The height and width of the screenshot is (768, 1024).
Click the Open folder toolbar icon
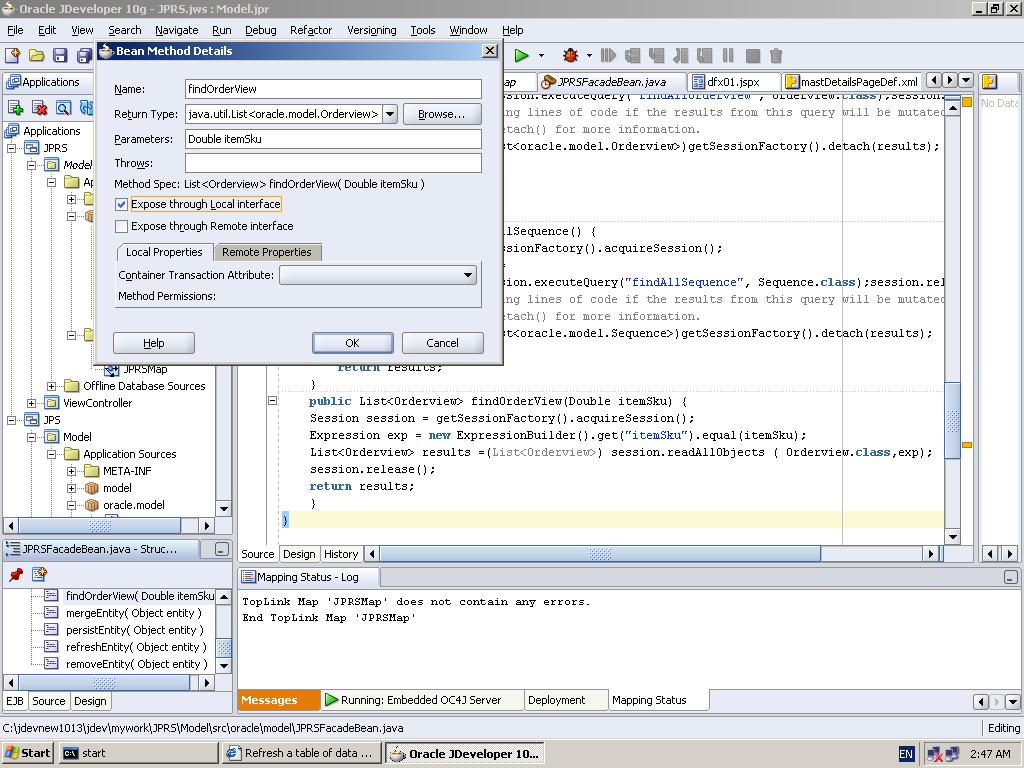37,56
